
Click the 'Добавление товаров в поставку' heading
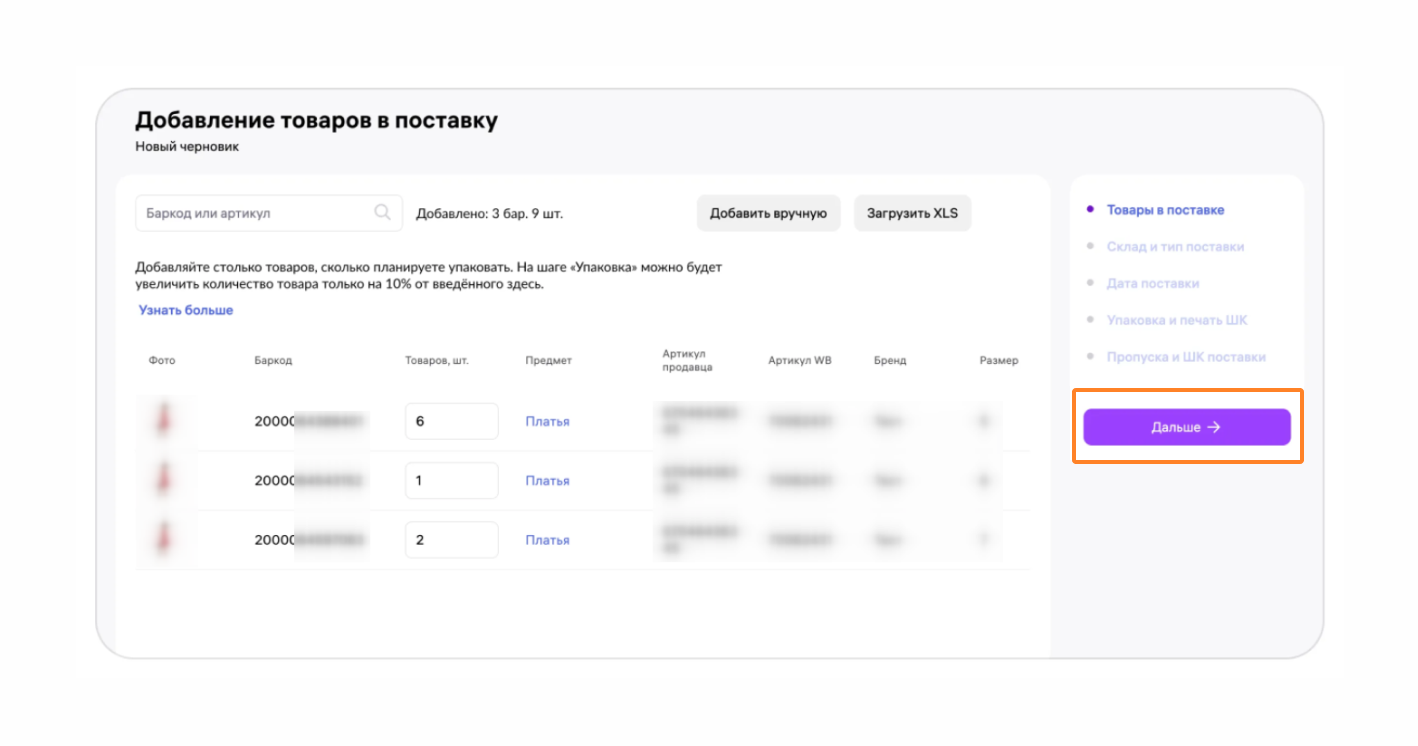(x=316, y=121)
